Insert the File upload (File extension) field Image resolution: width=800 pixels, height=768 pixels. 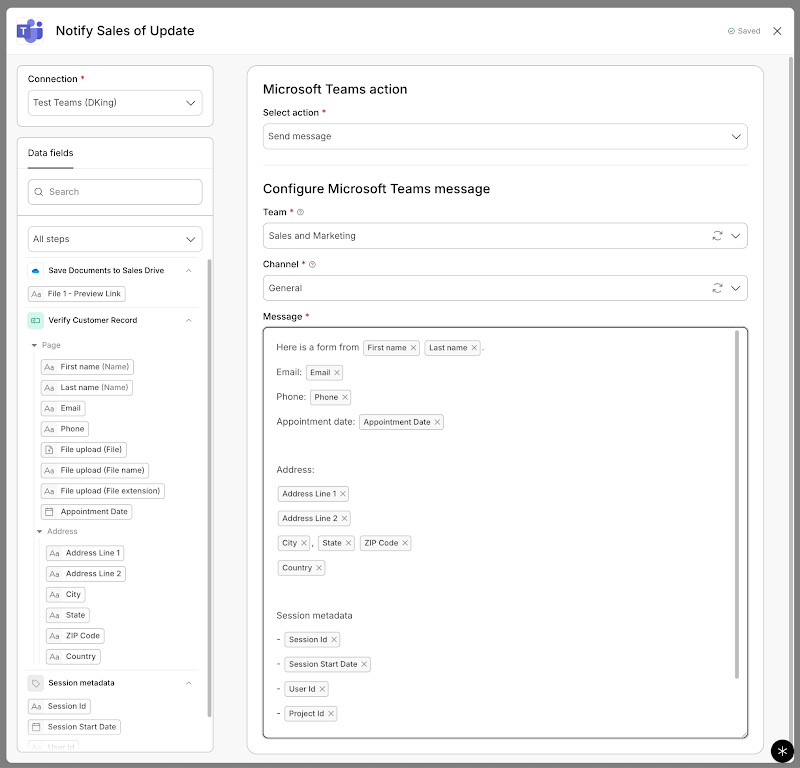103,491
